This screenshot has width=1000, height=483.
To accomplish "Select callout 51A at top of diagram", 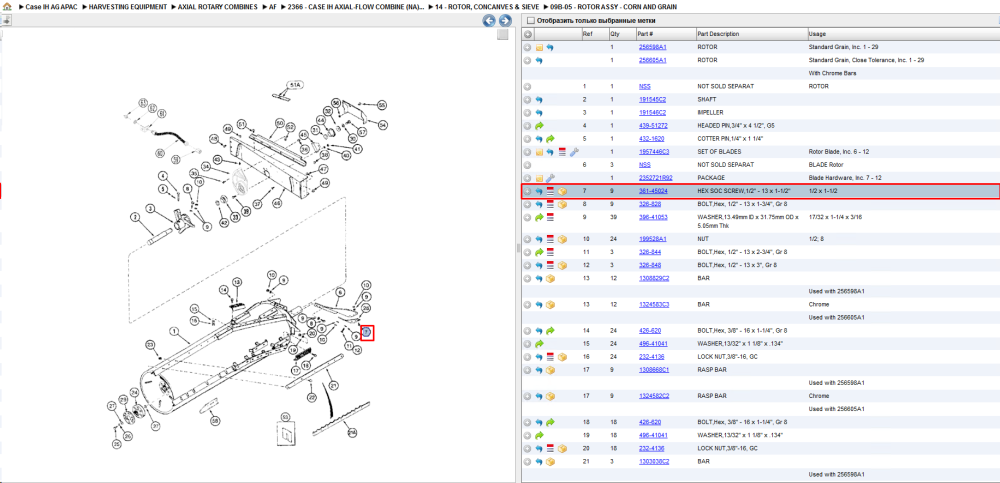I will click(295, 84).
